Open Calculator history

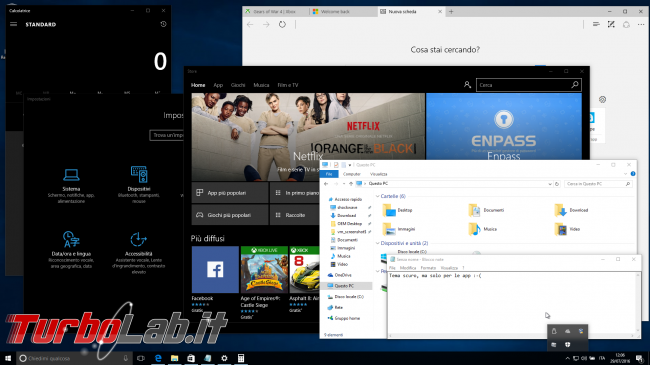[163, 24]
